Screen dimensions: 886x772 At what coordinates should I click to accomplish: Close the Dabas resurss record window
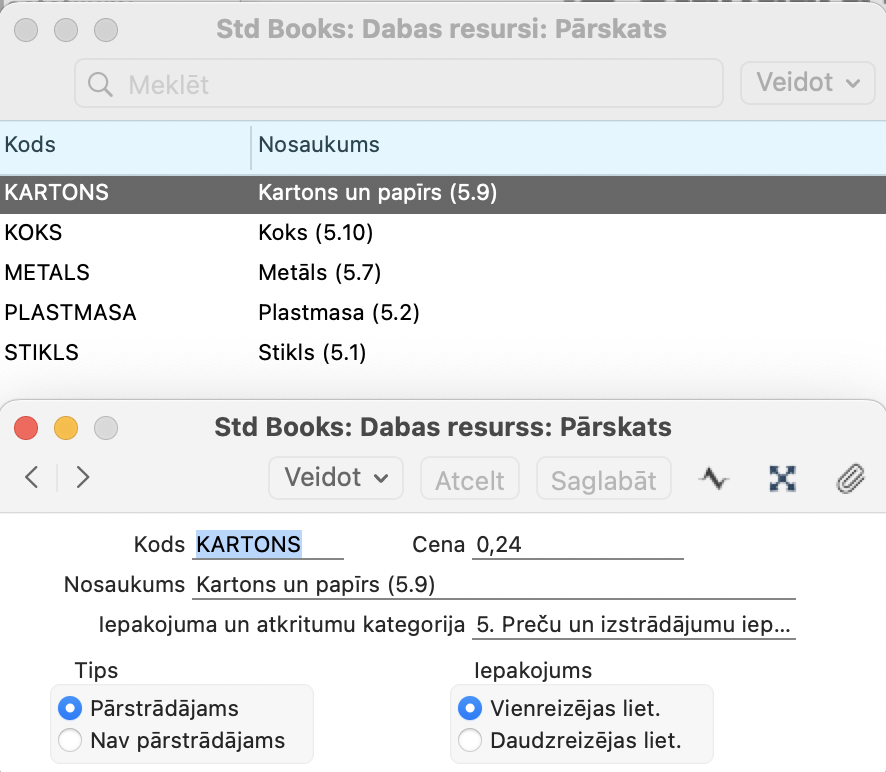[26, 428]
